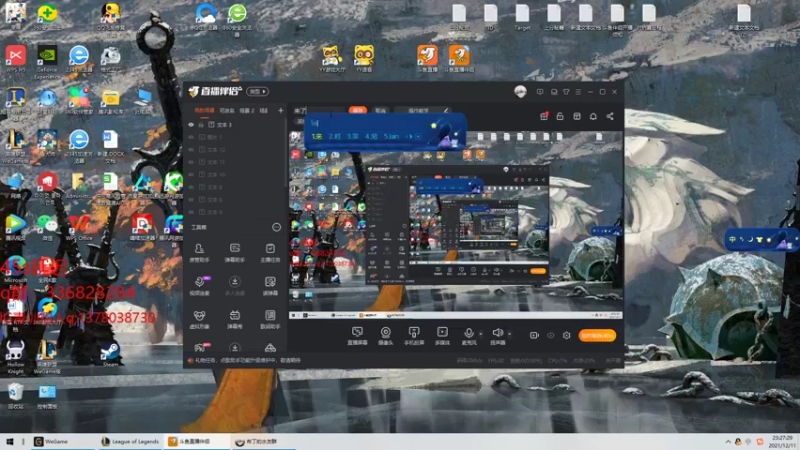Switch to the 可改名 scene tab
The height and width of the screenshot is (450, 800).
[227, 110]
